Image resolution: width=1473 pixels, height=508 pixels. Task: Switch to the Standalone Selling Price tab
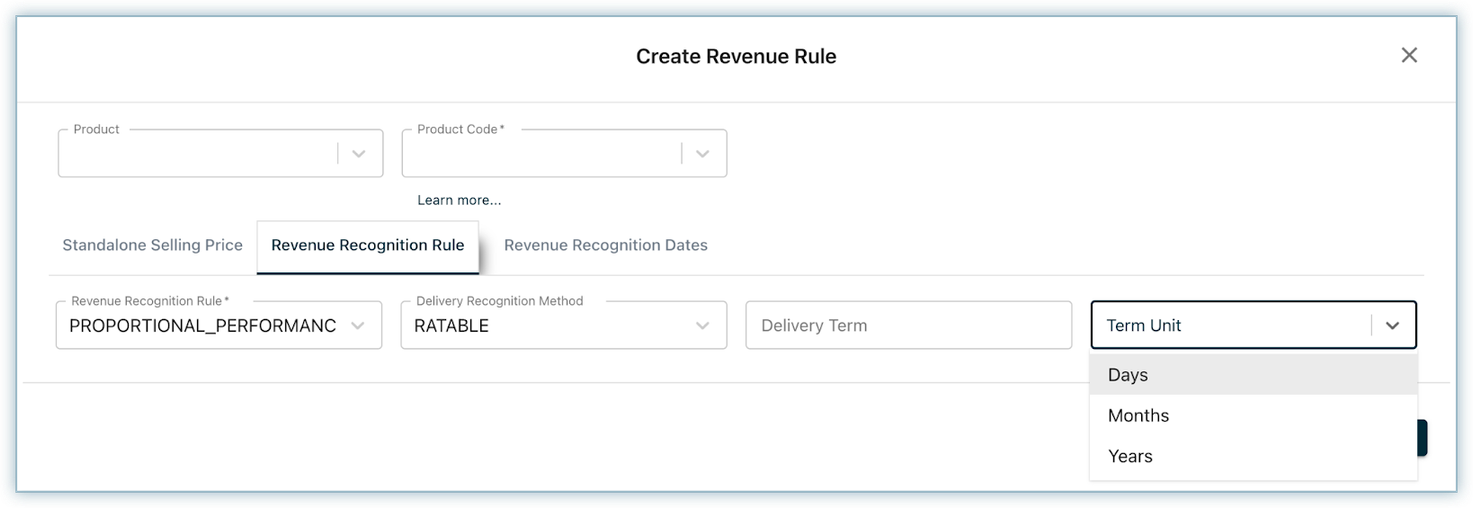152,245
